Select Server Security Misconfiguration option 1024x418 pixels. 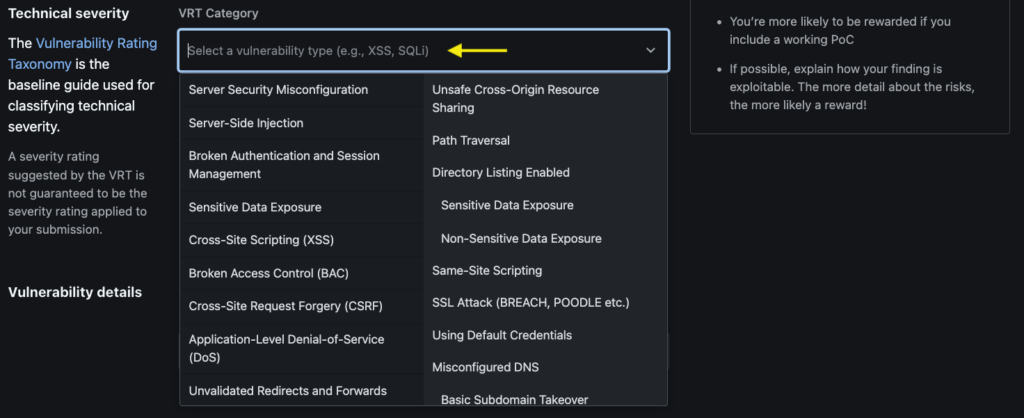tap(278, 90)
